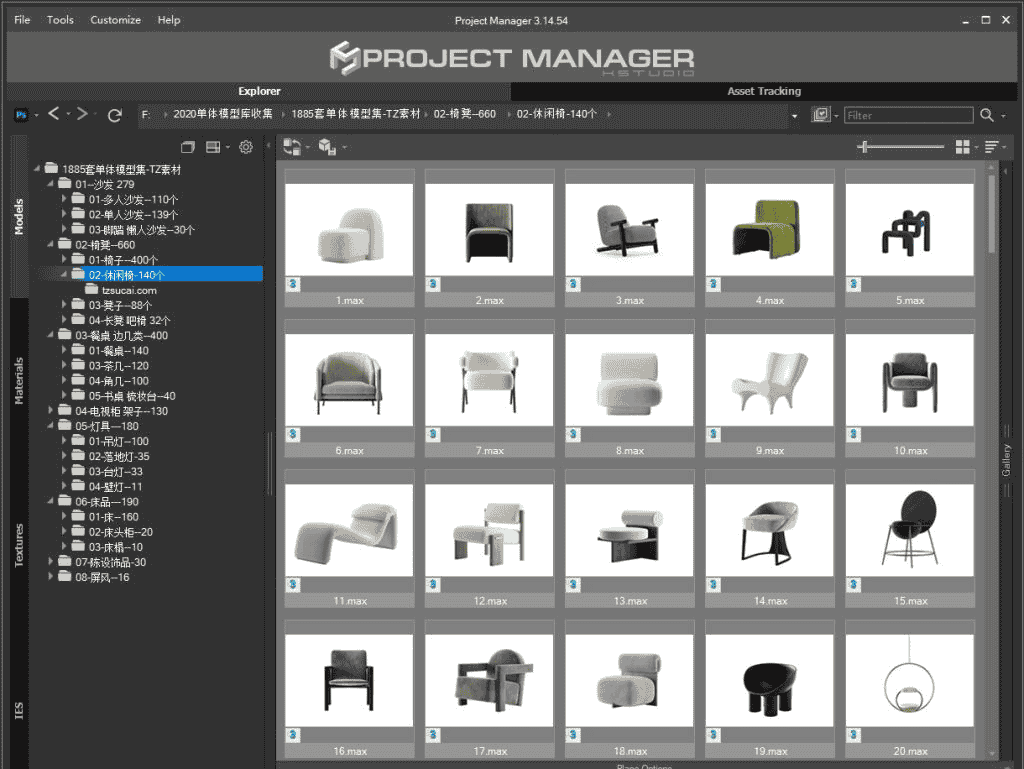The height and width of the screenshot is (769, 1024).
Task: Expand the 04-电视柜 架子--130 folder
Action: [52, 411]
